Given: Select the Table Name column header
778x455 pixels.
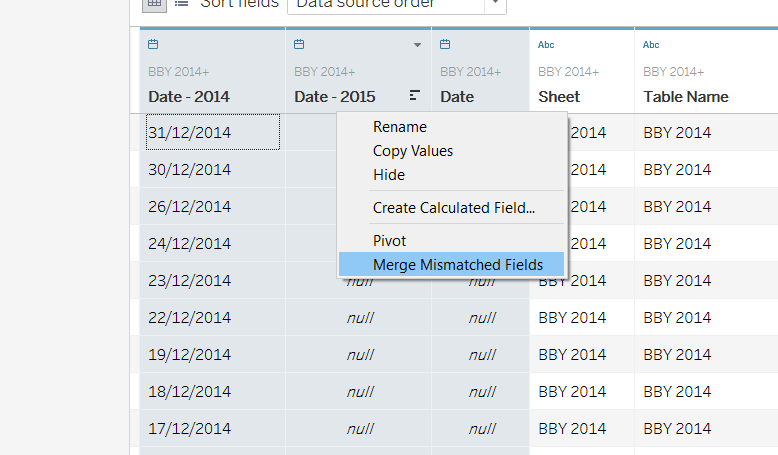Looking at the screenshot, I should pyautogui.click(x=686, y=97).
